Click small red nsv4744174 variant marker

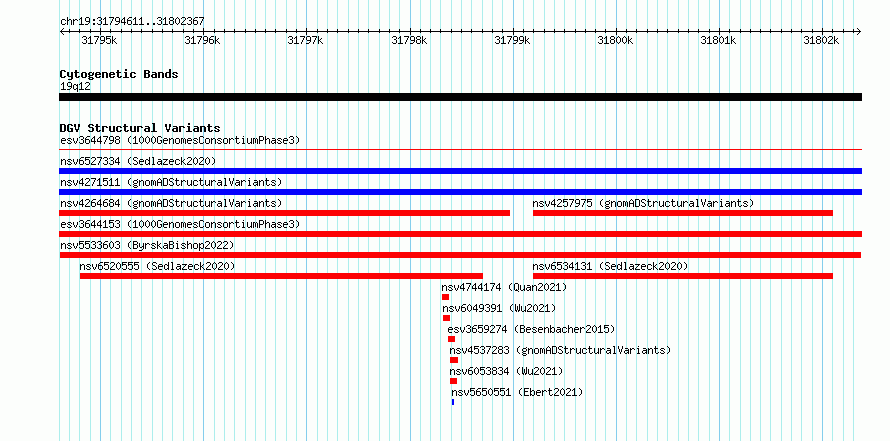pyautogui.click(x=446, y=297)
